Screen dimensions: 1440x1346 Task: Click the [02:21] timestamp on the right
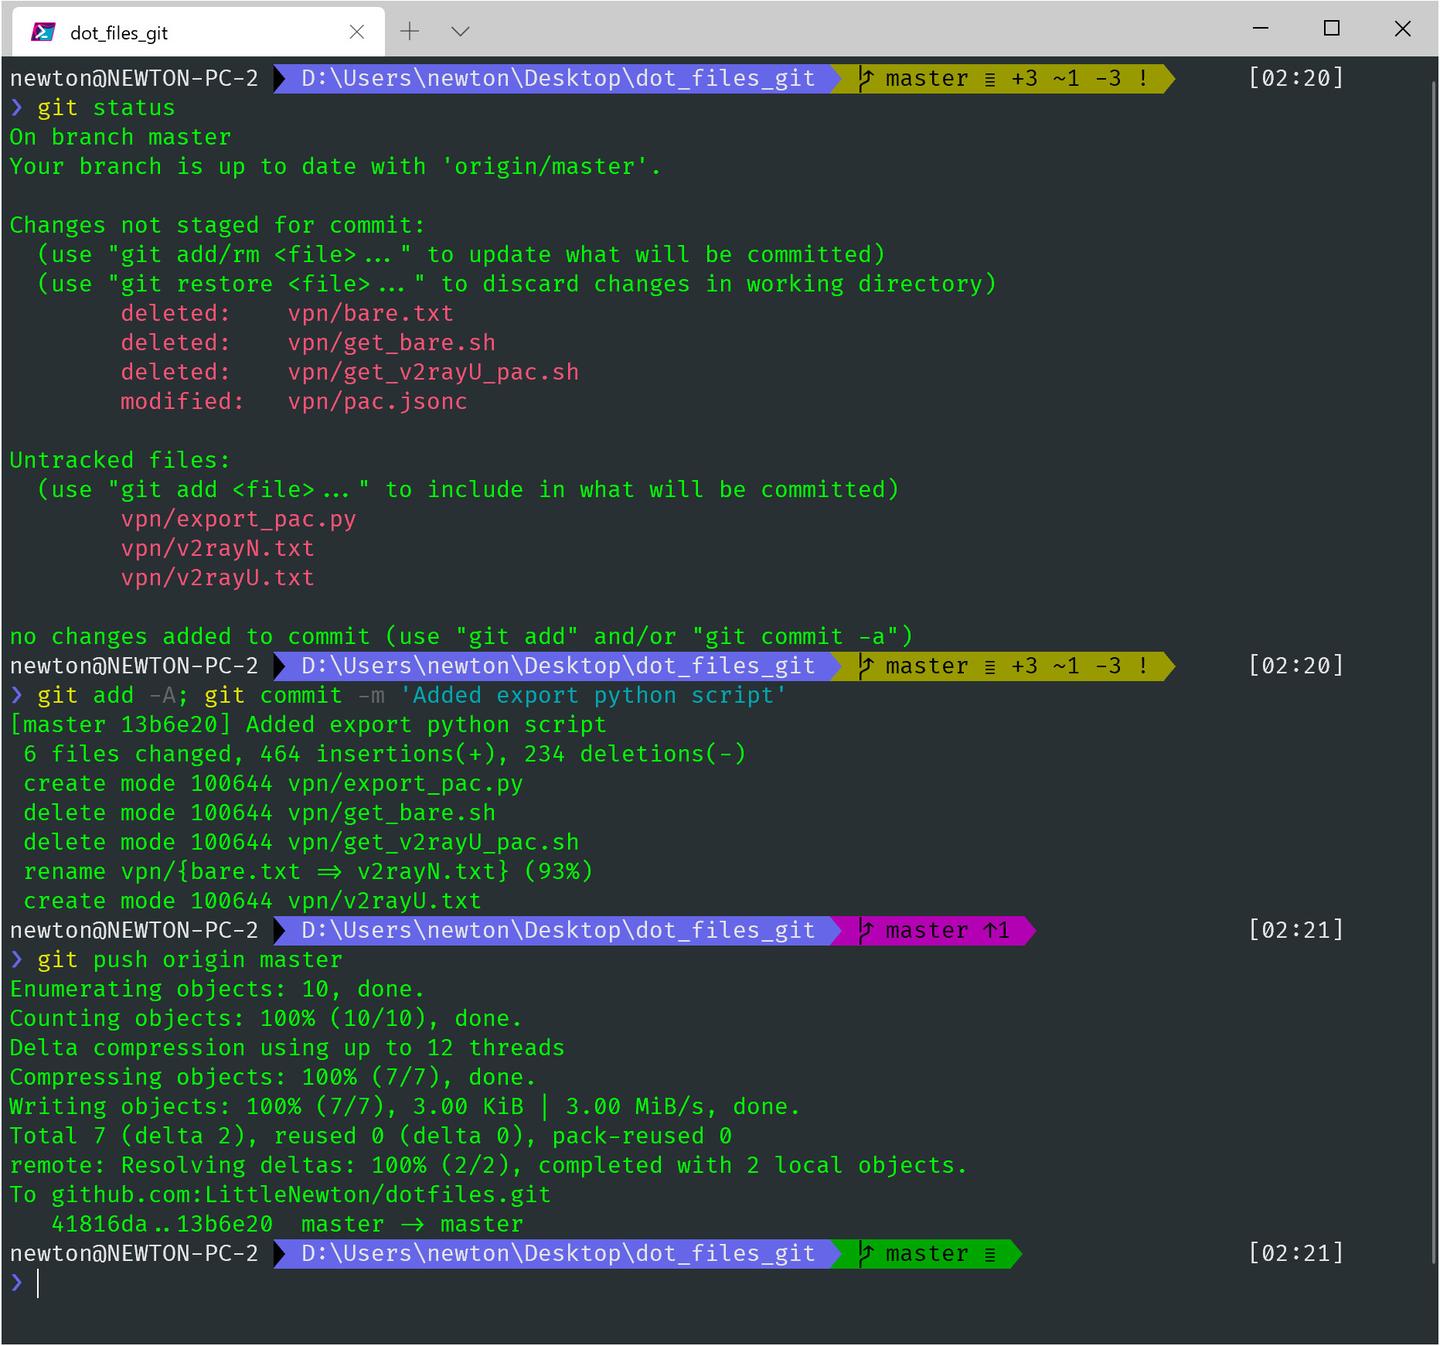pos(1295,930)
